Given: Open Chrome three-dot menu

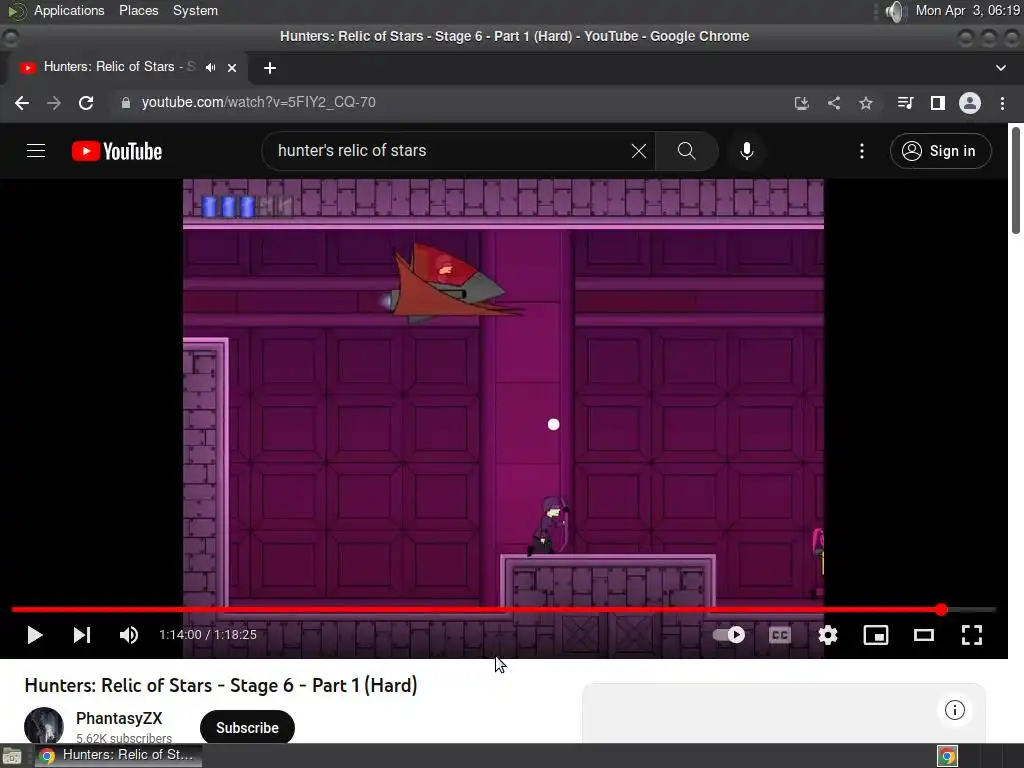Looking at the screenshot, I should point(1002,103).
